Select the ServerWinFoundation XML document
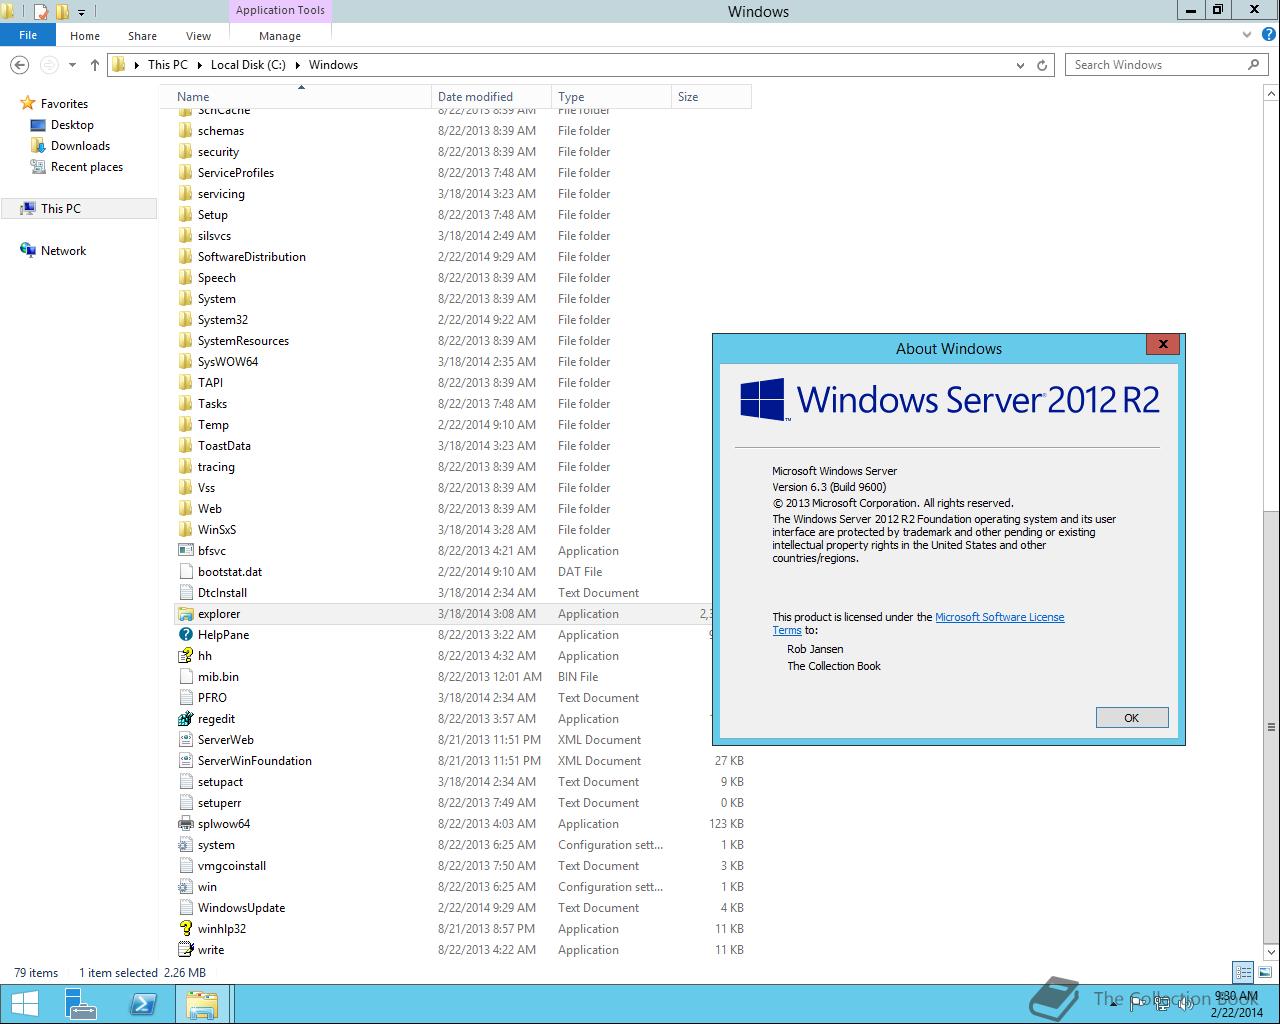 (x=255, y=761)
